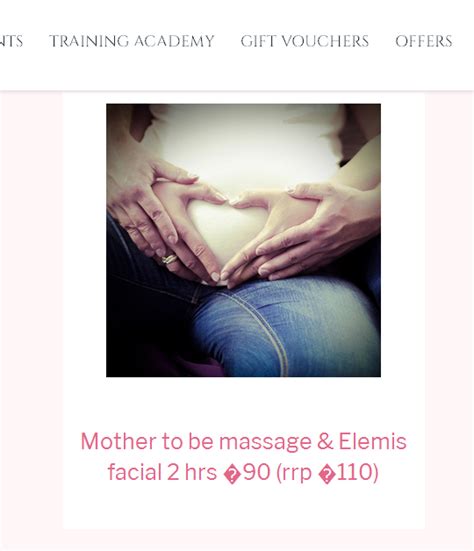Screen dimensions: 474x551
Task: Open the Training Academy menu item
Action: pos(132,41)
